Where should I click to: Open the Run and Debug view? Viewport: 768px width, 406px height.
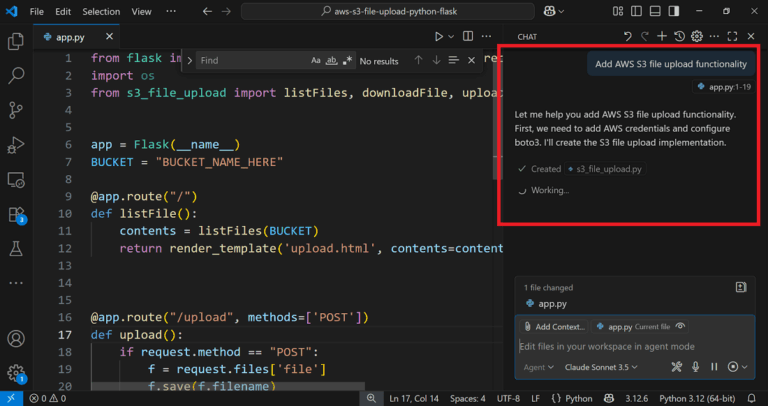16,145
